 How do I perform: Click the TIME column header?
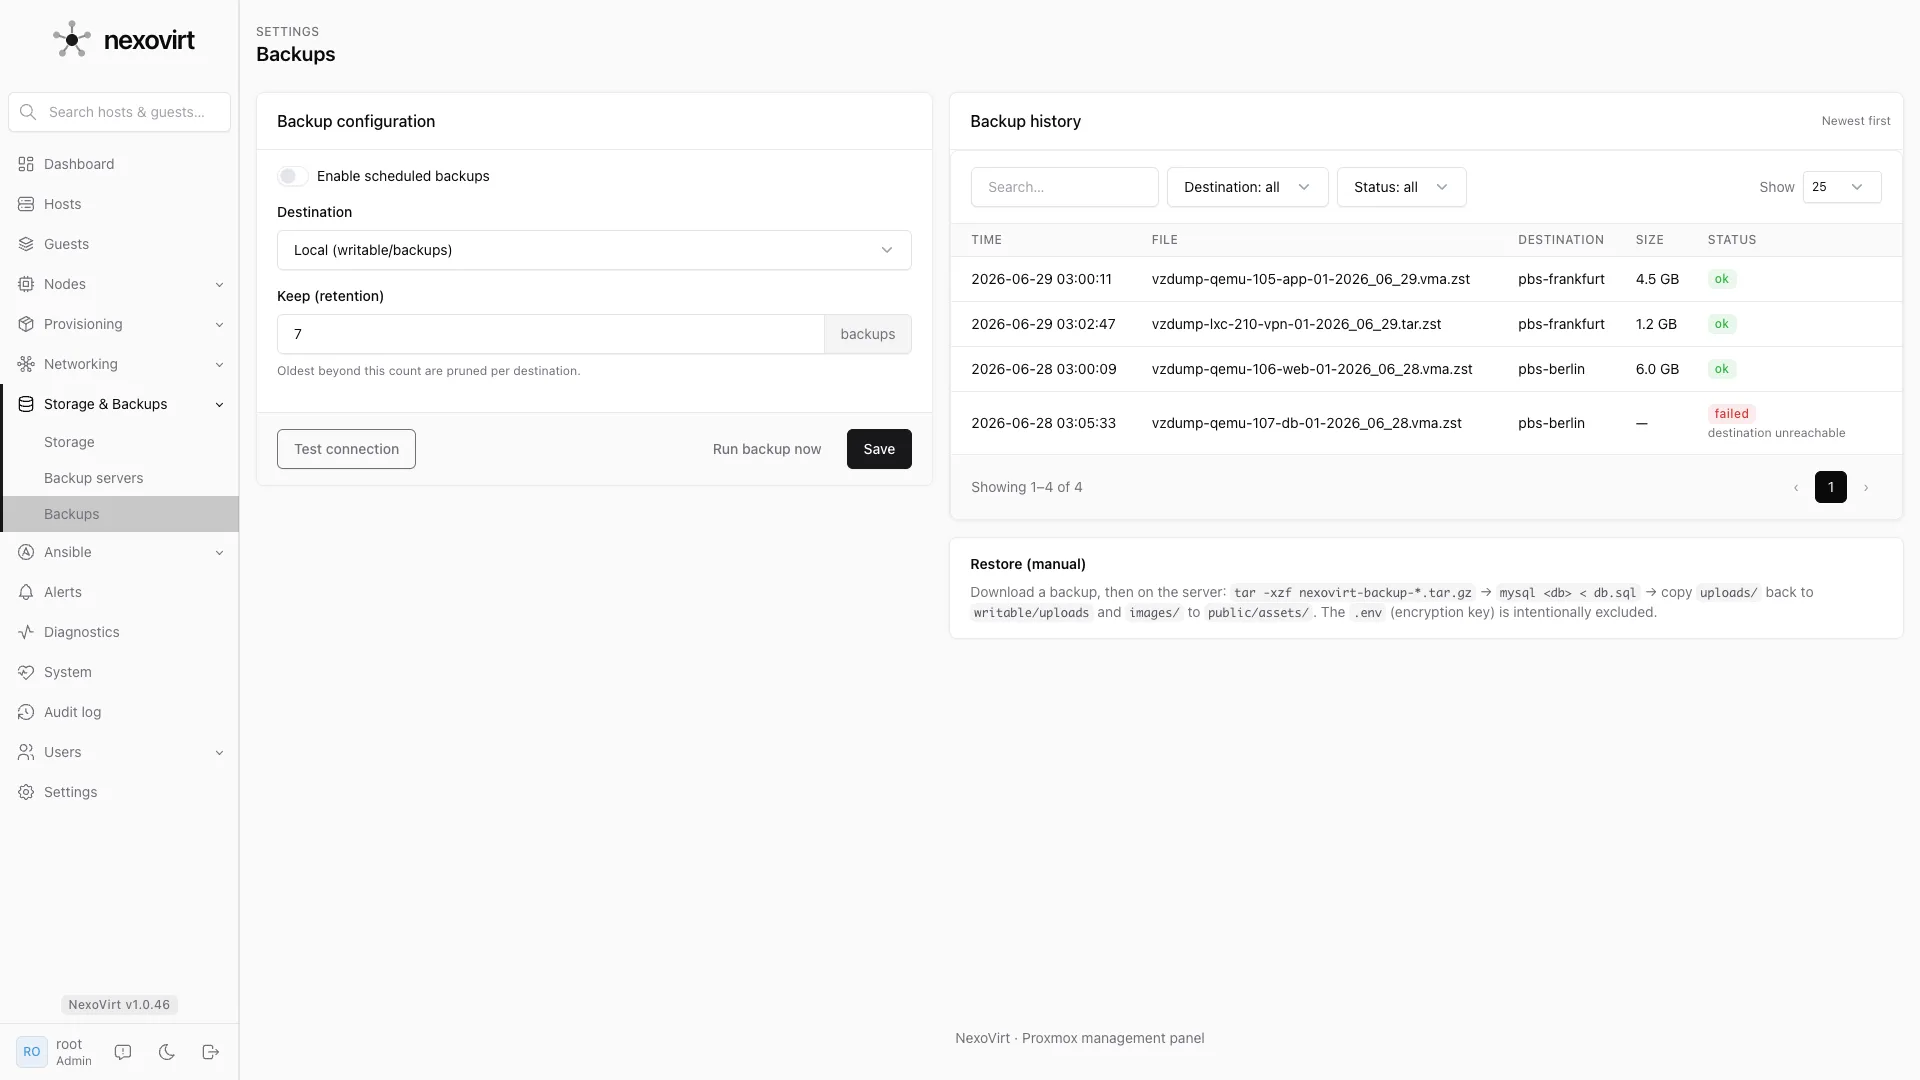tap(986, 240)
